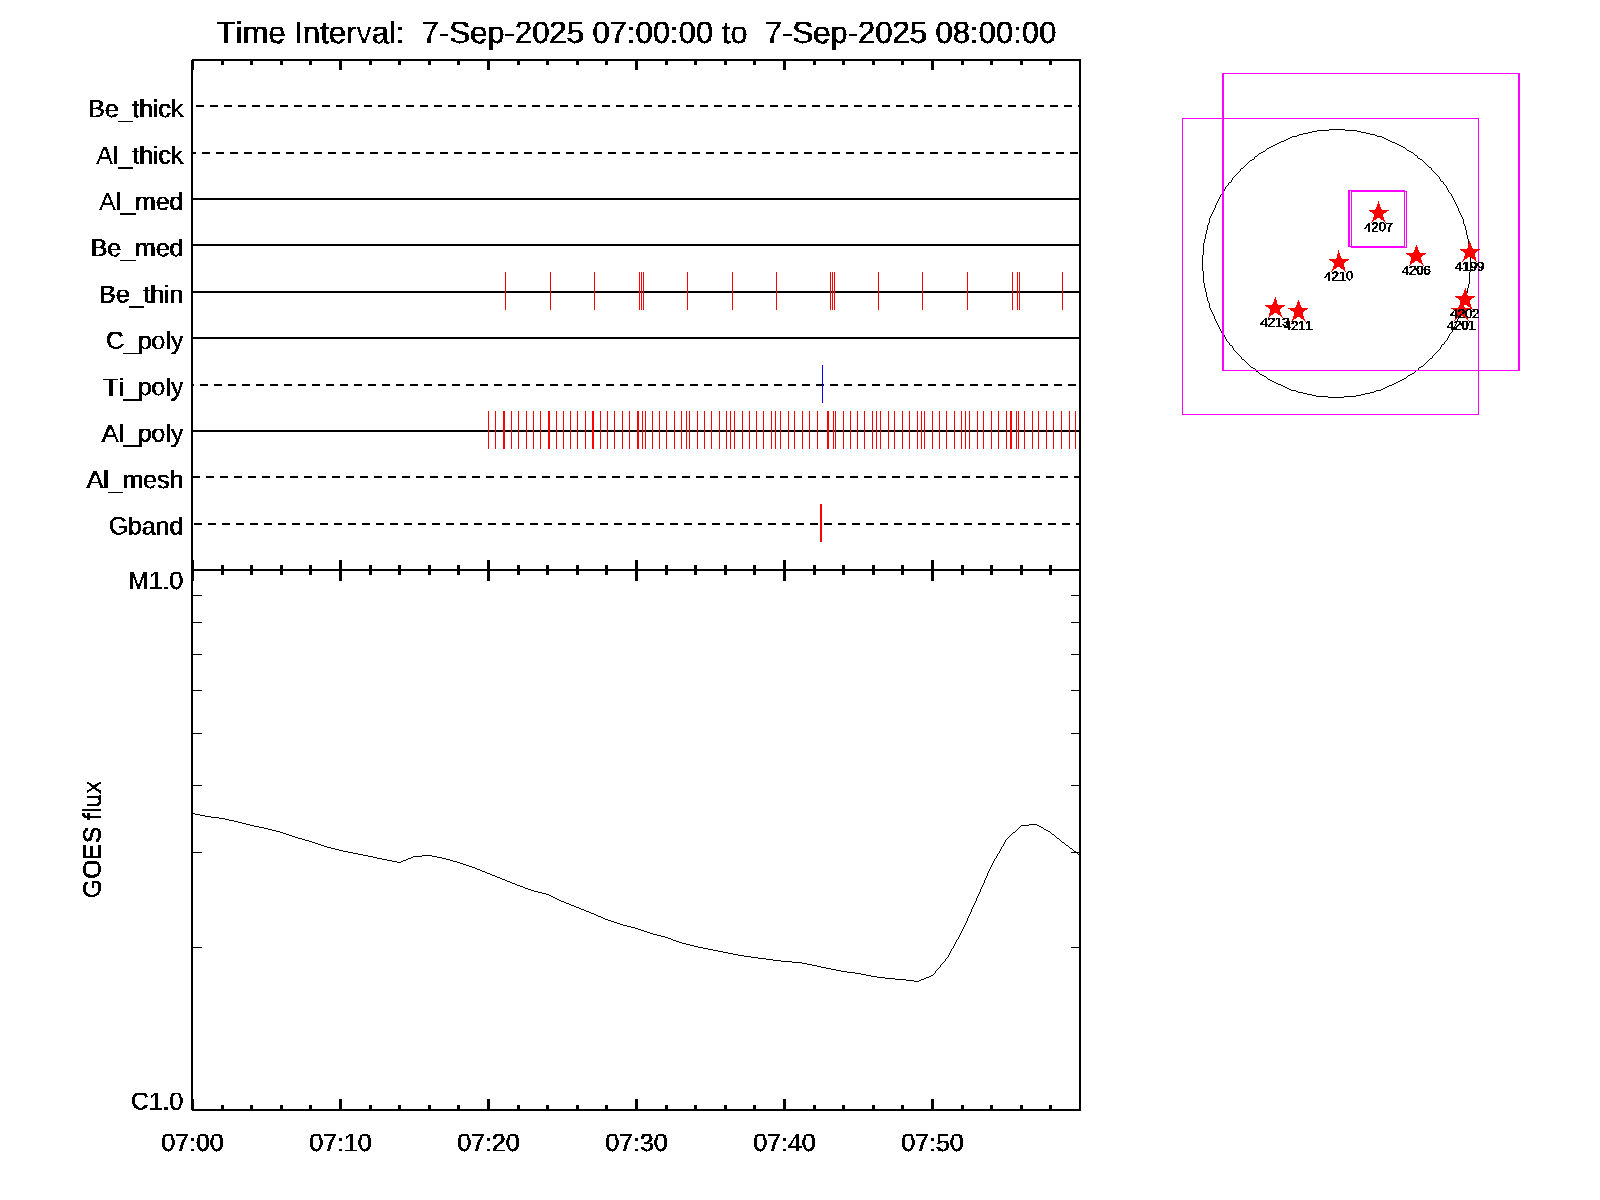Select the Be_thin filter label
The image size is (1600, 1200).
pyautogui.click(x=141, y=294)
